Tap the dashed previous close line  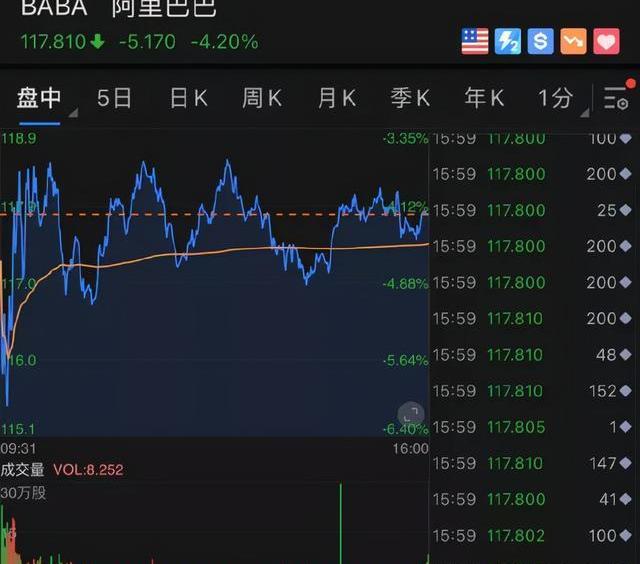[x=214, y=214]
